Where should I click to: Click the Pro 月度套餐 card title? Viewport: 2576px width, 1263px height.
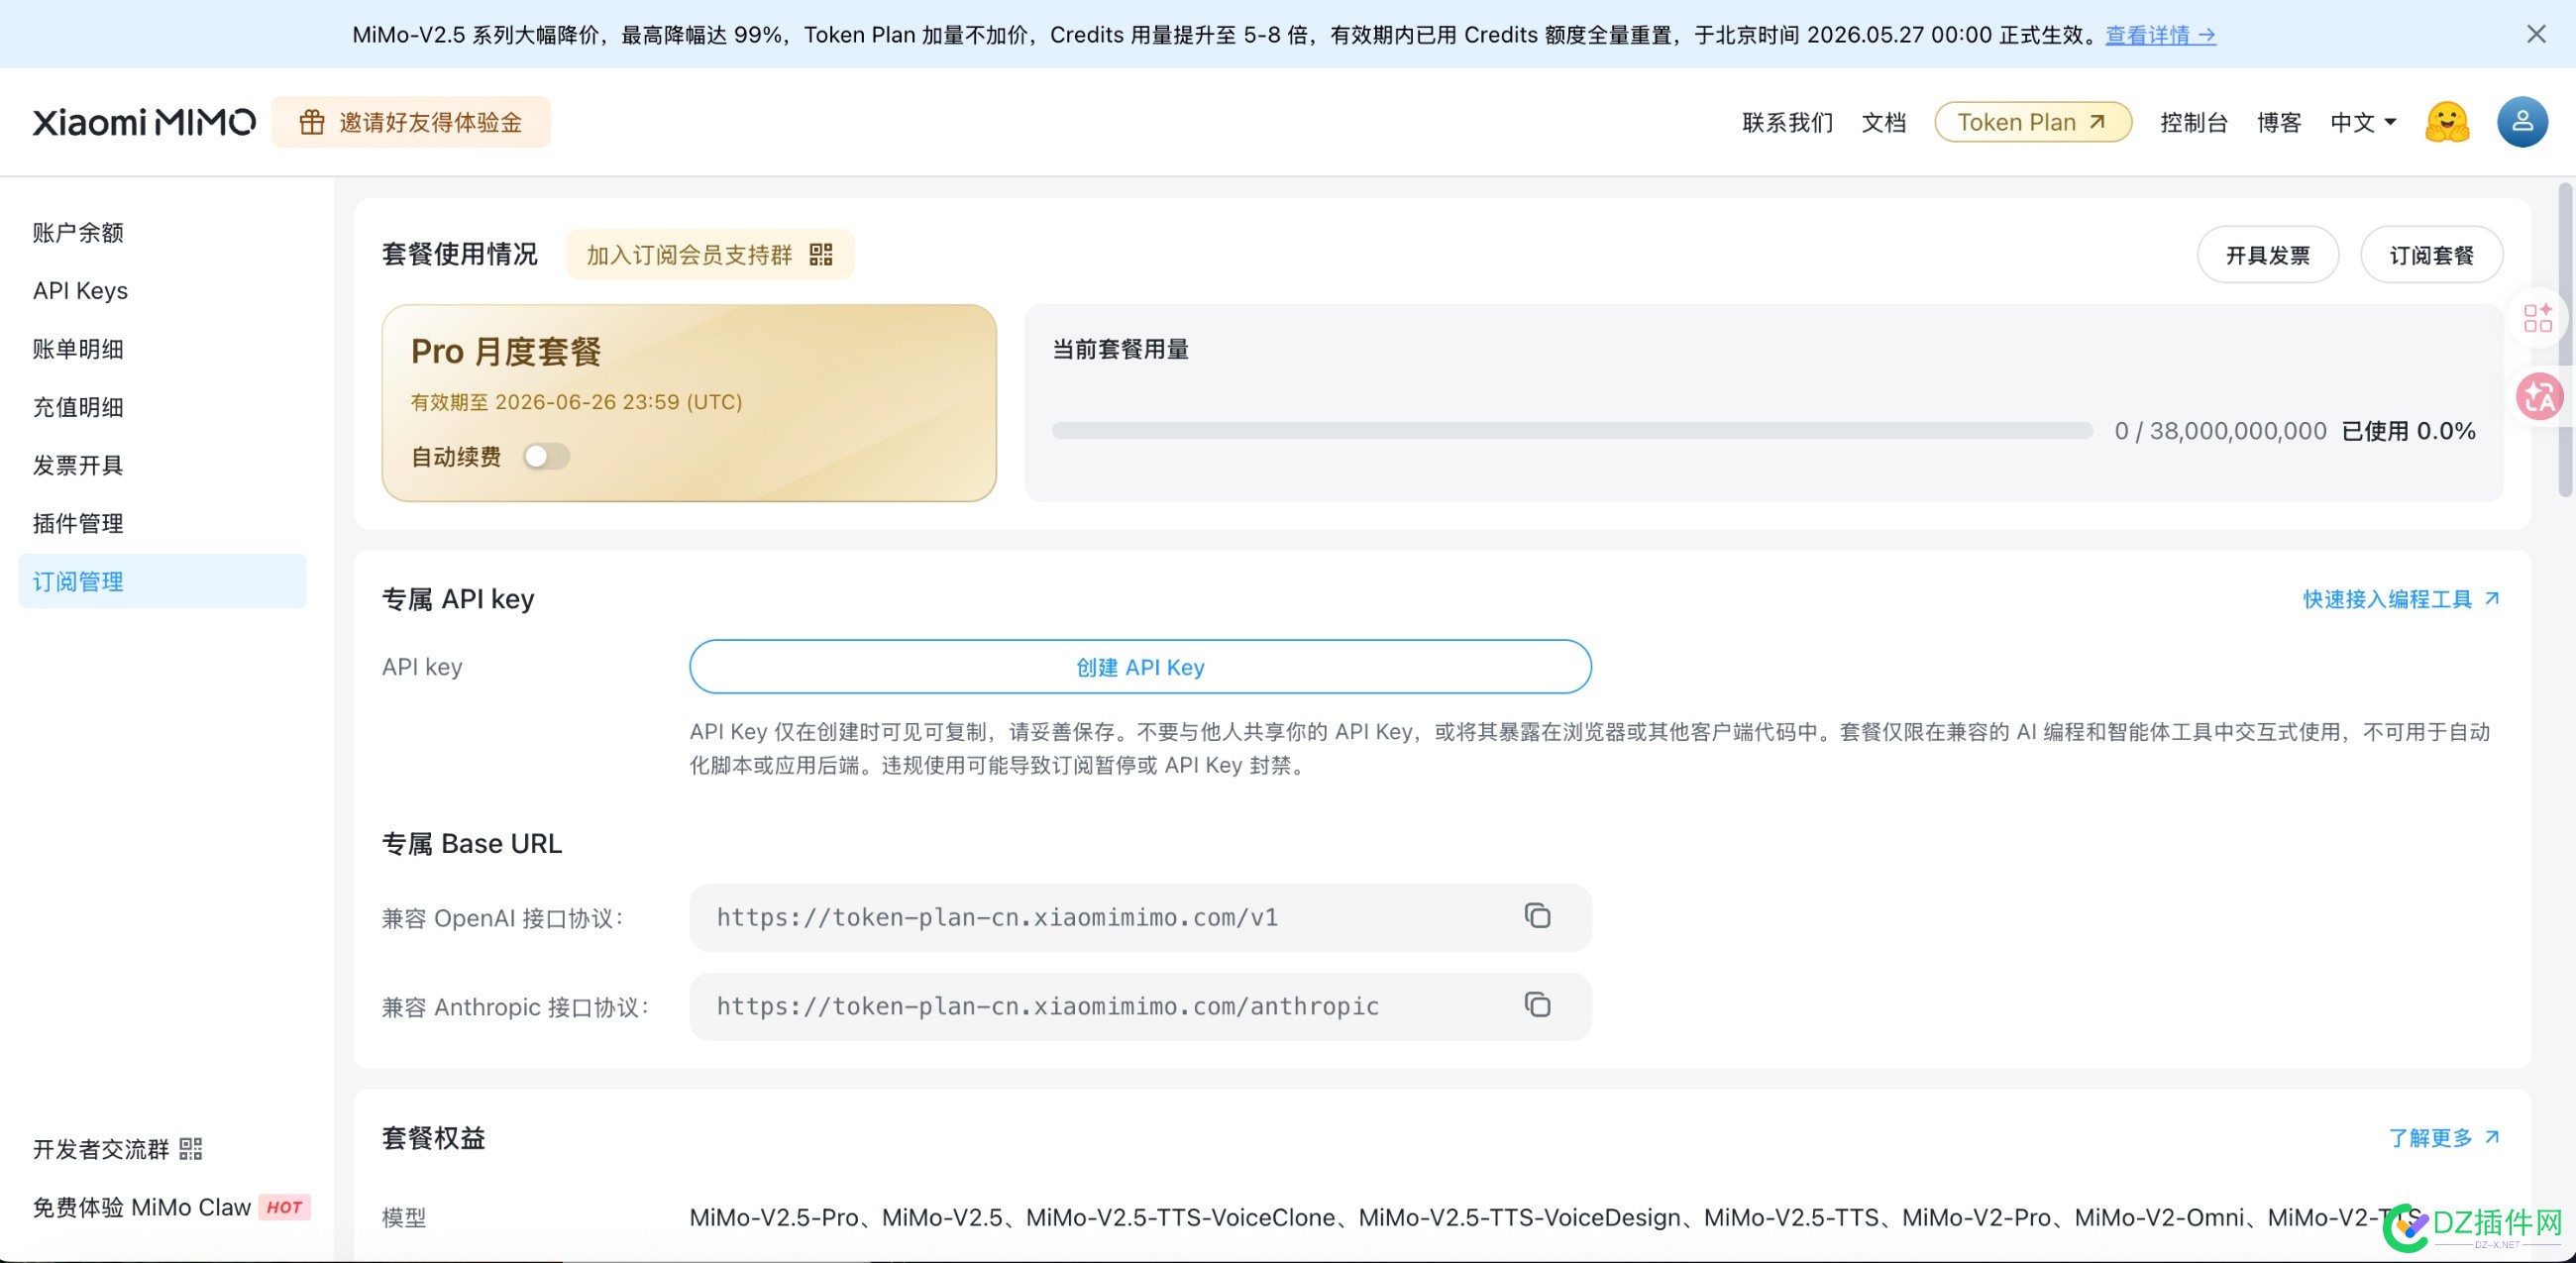click(506, 351)
